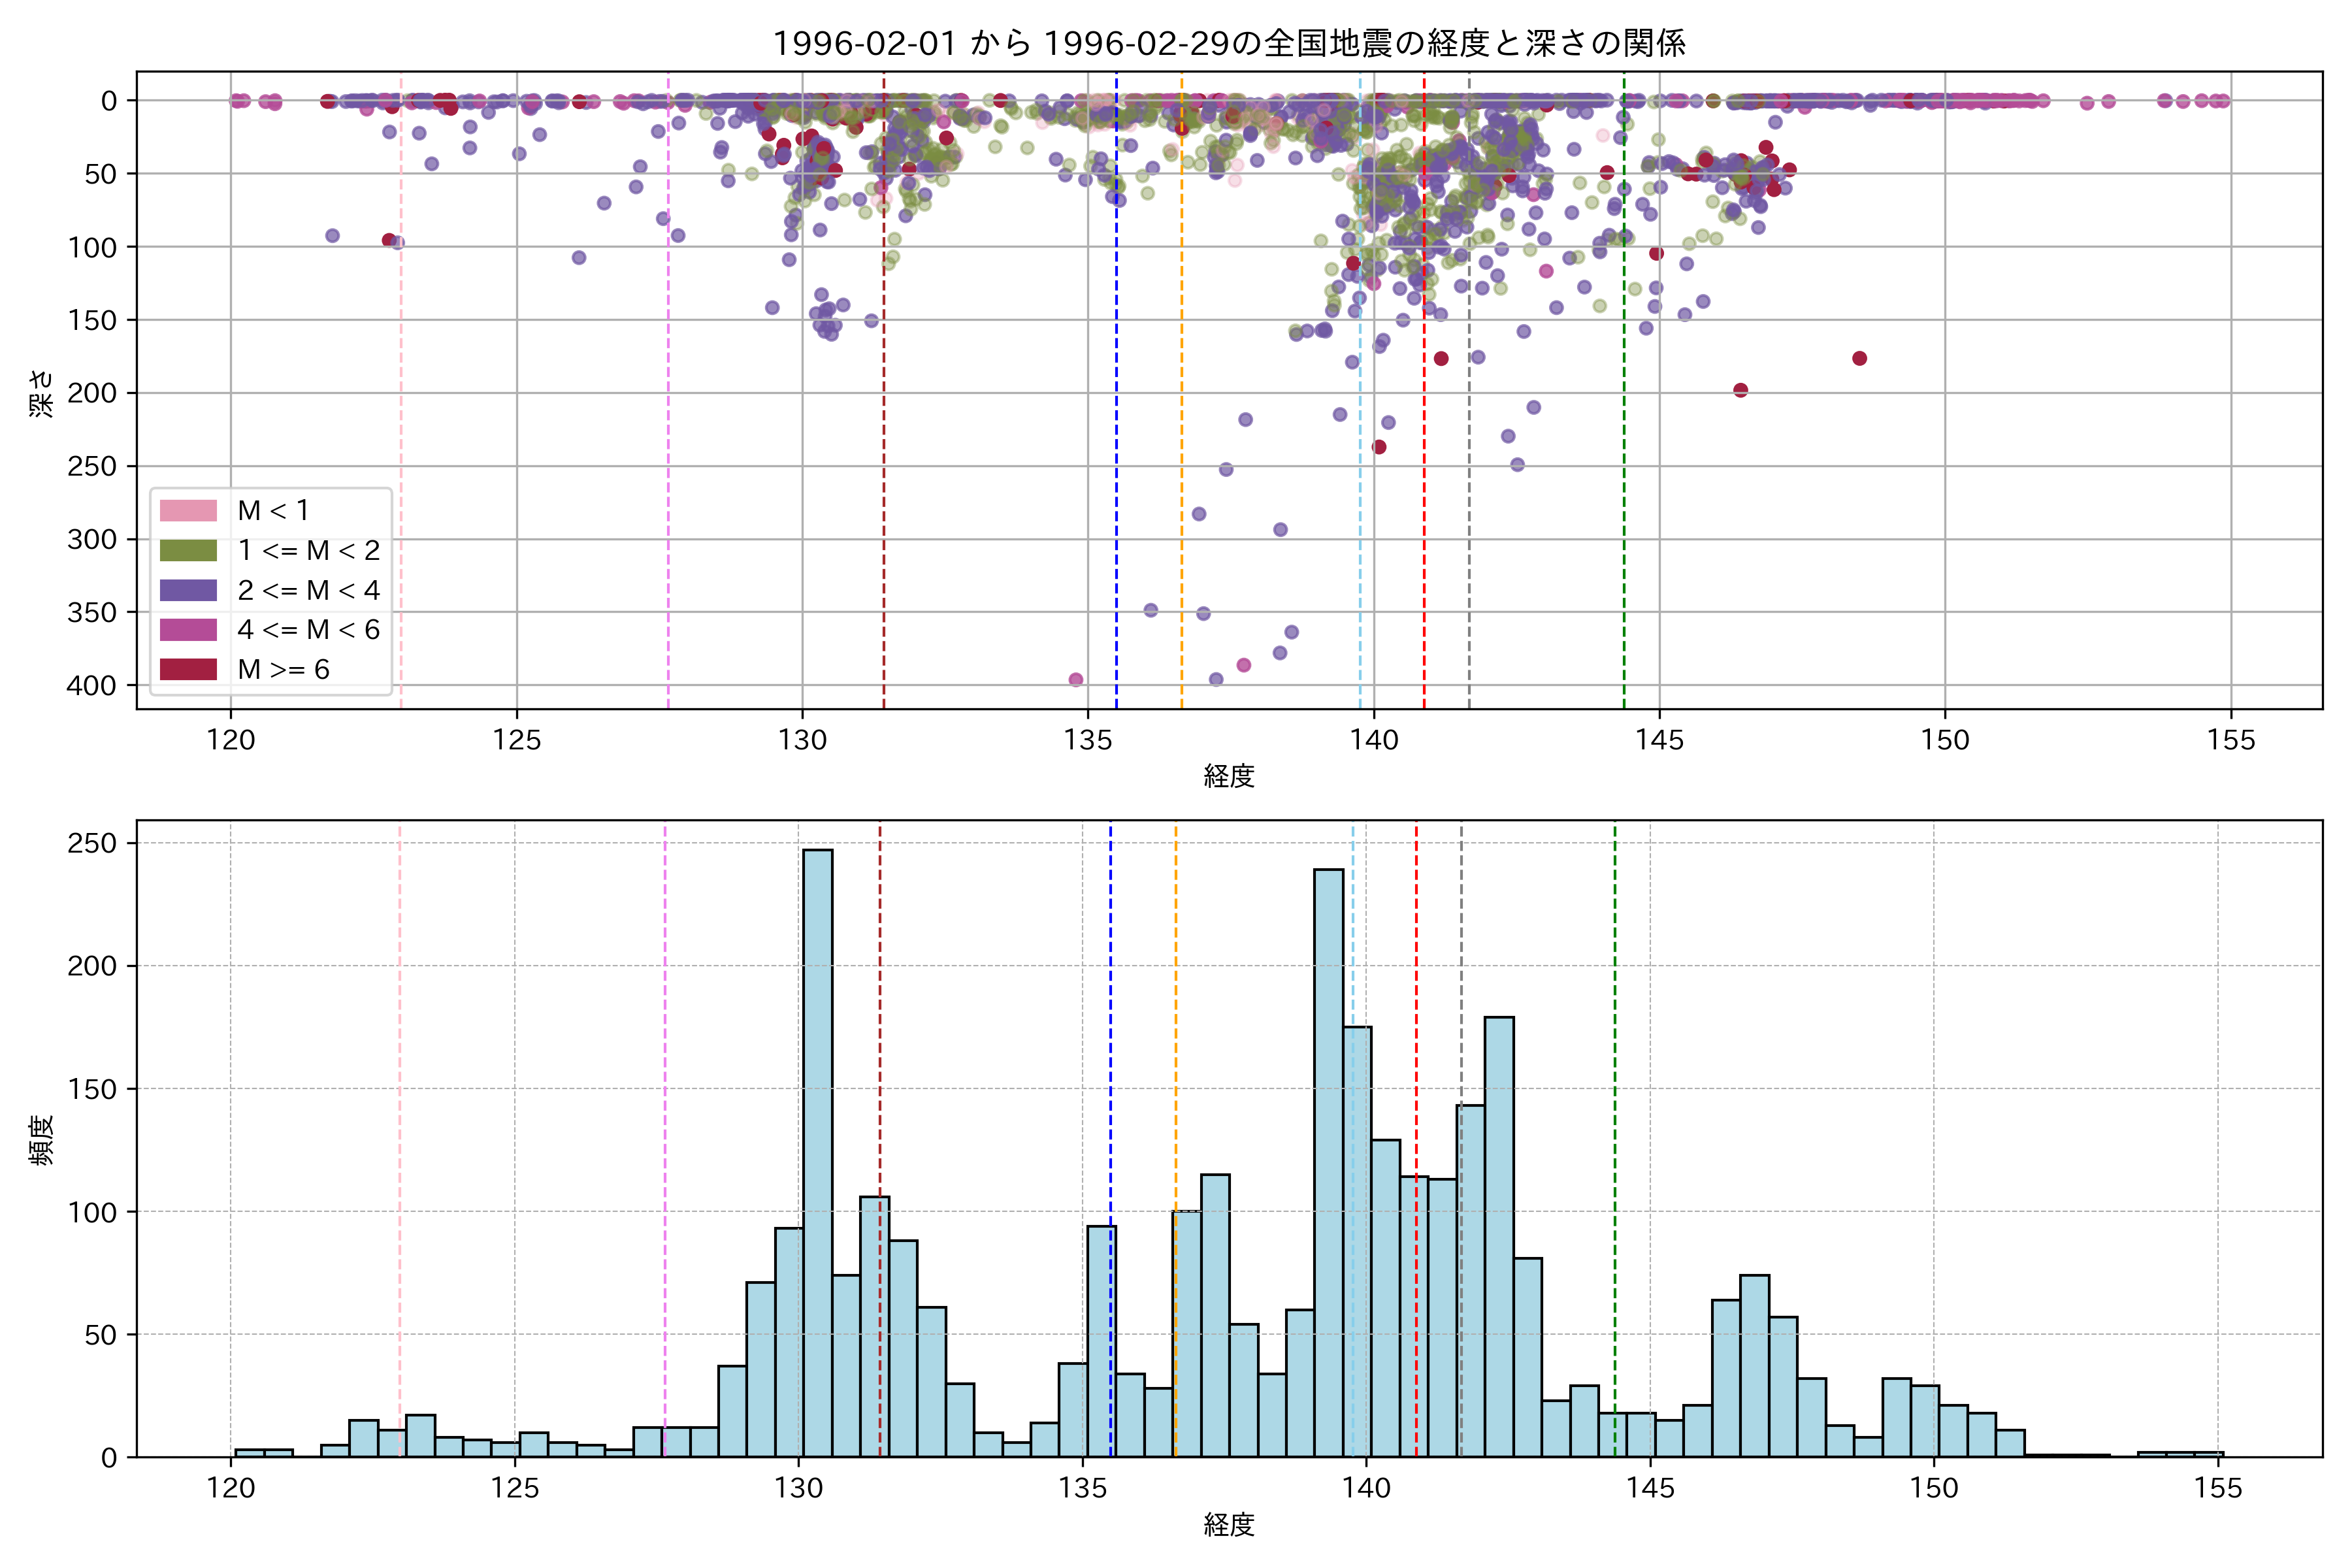Click the magenta point at depth 400 near longitude 135
Screen dimensions: 2352x1568
1076,680
